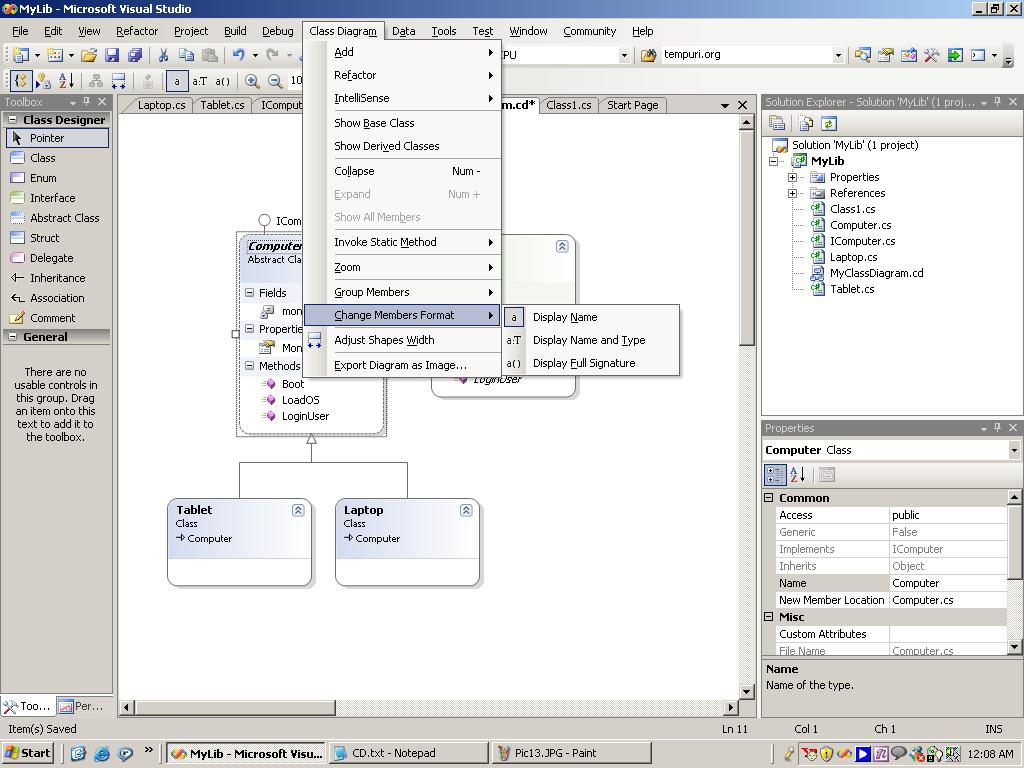Select the LoginUser method in Computer class

305,416
